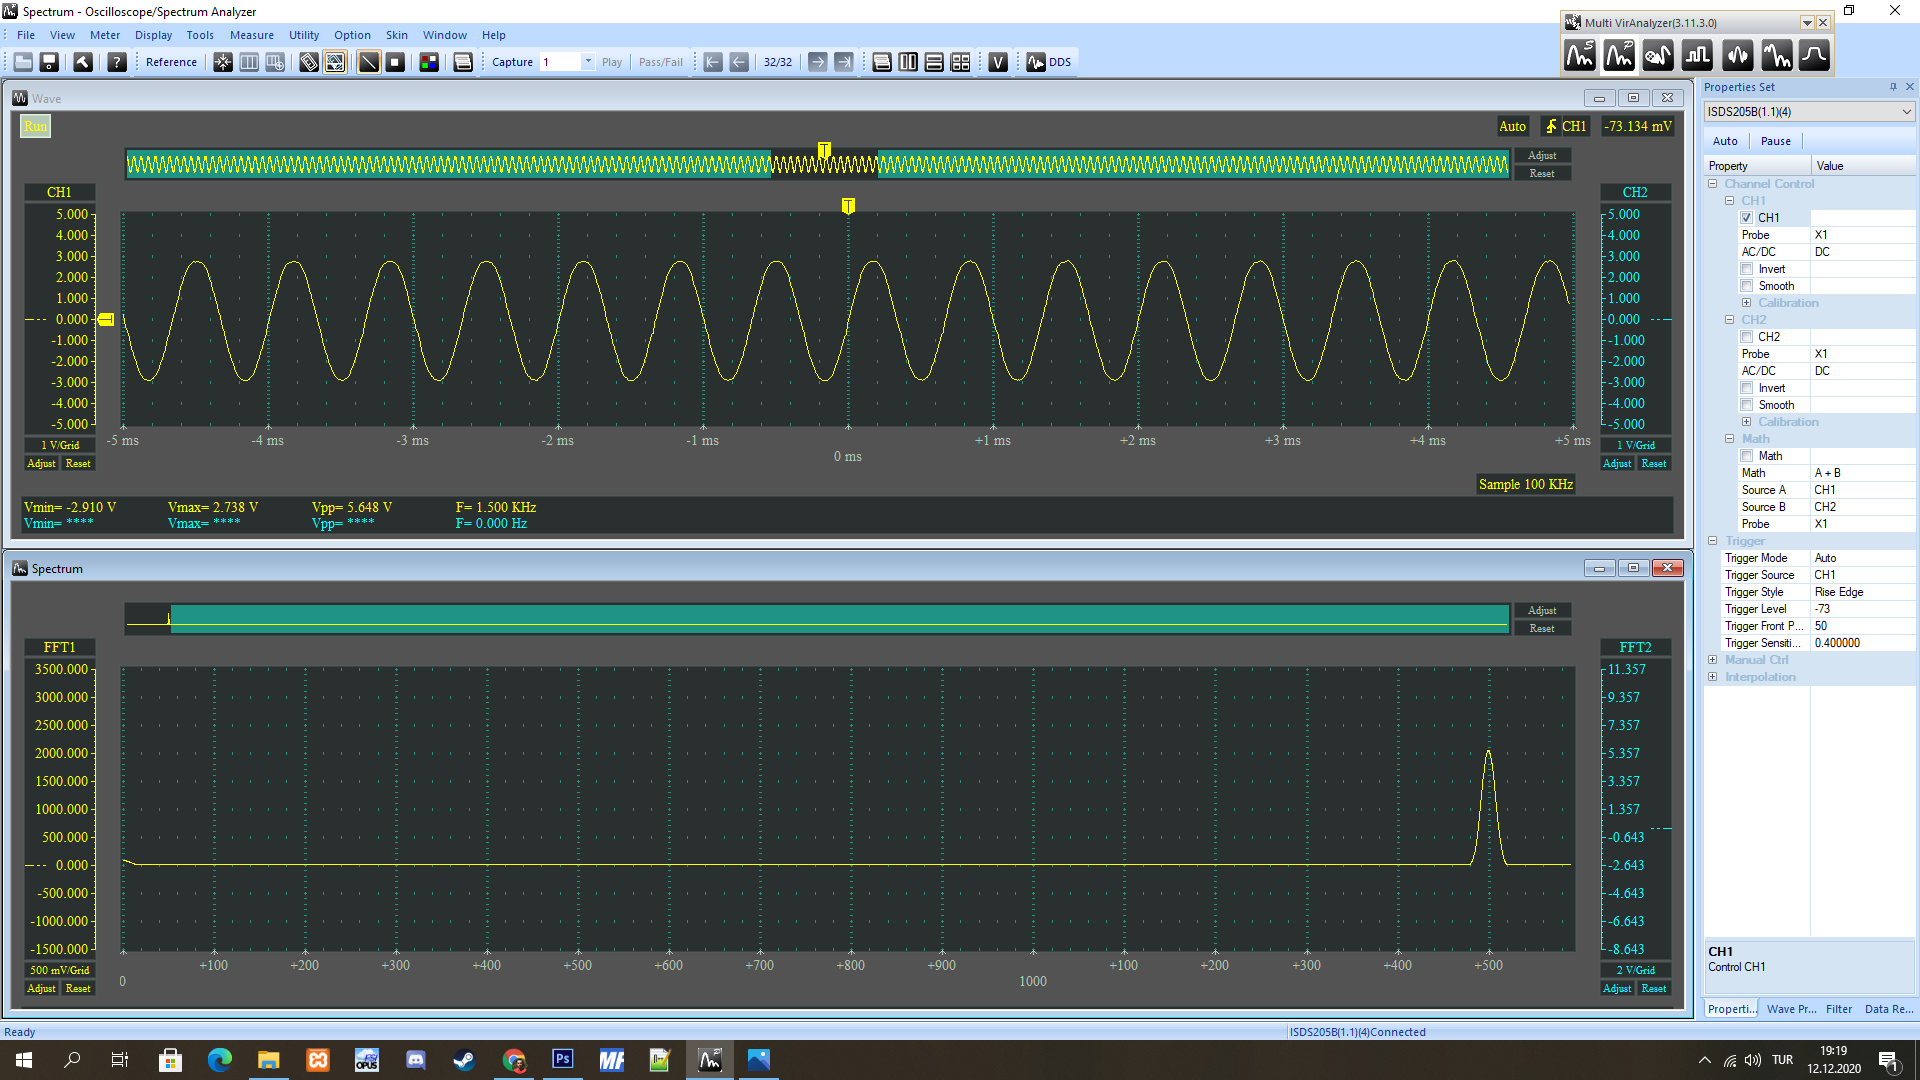Enable CH1 Smooth checkbox
The height and width of the screenshot is (1080, 1920).
(1747, 286)
